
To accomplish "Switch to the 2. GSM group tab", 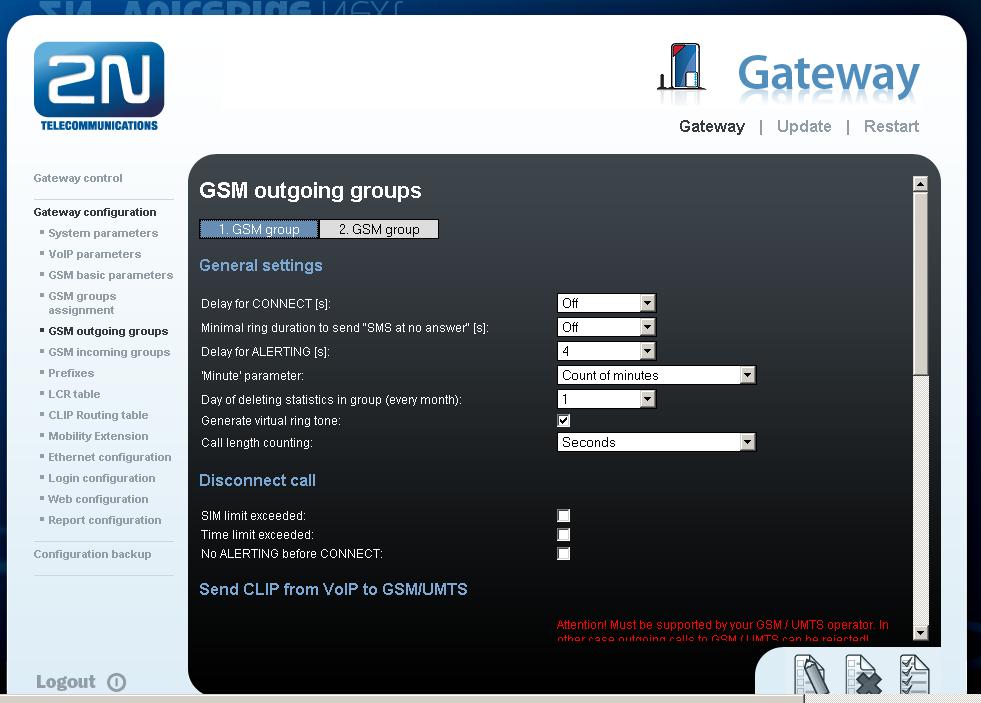I will [x=379, y=230].
